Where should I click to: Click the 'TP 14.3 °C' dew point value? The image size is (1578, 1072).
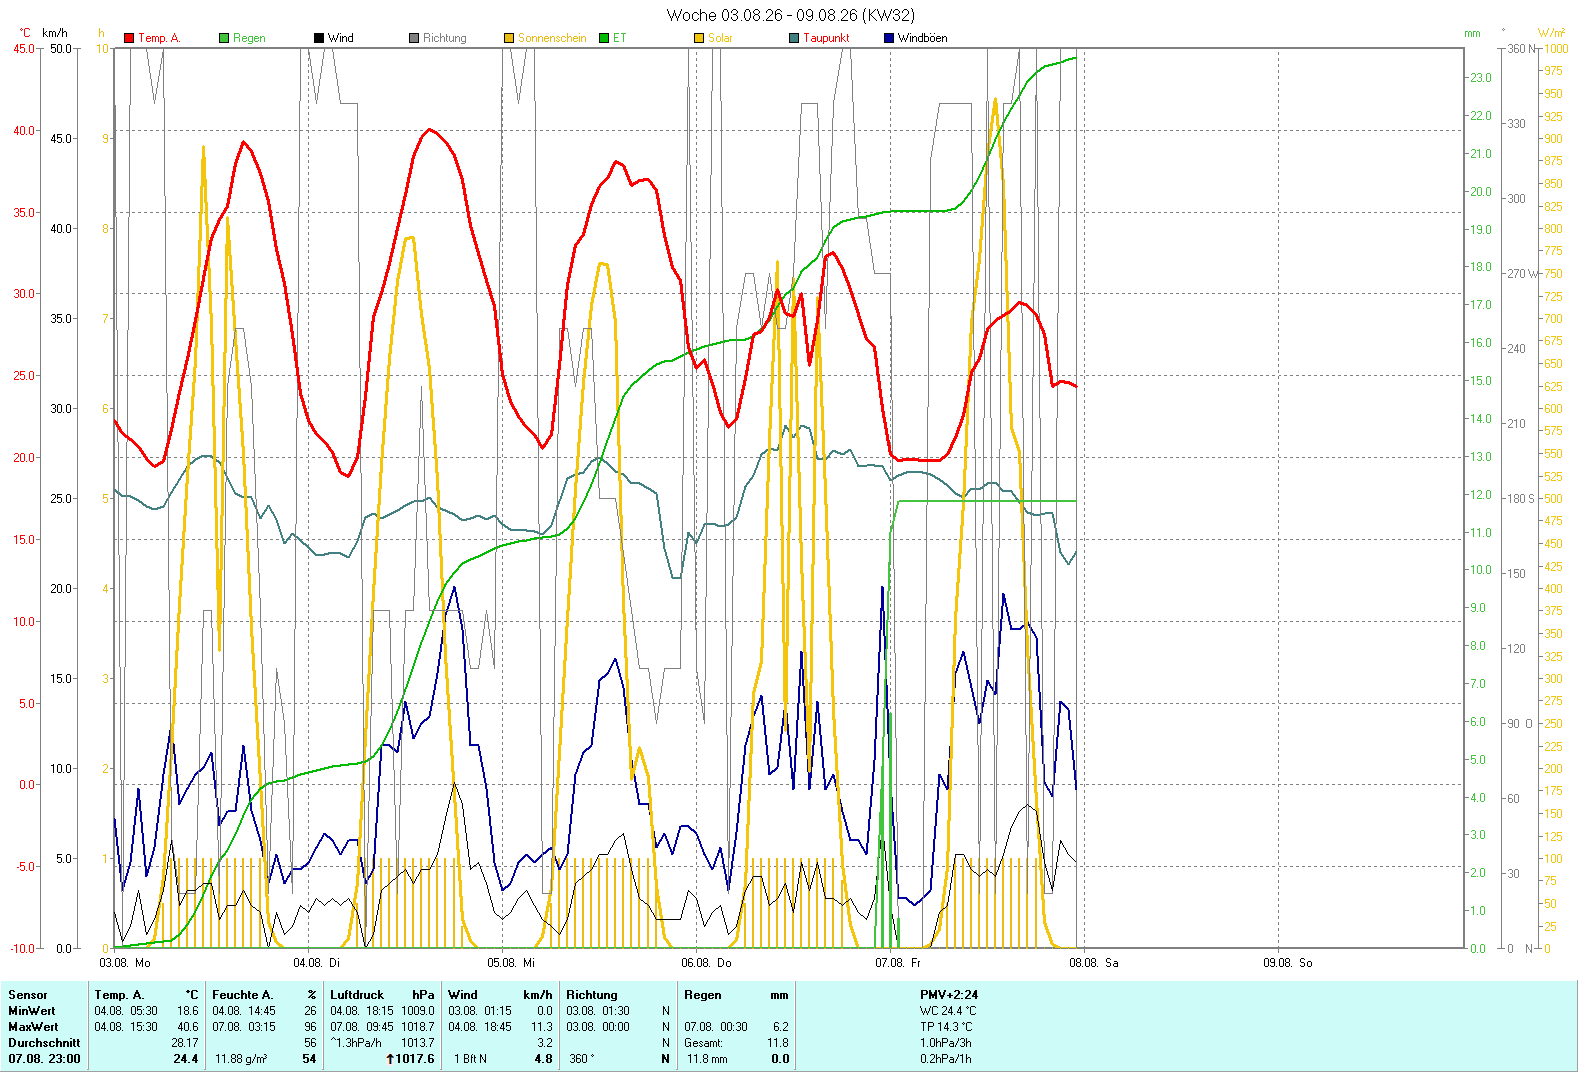[x=945, y=1027]
